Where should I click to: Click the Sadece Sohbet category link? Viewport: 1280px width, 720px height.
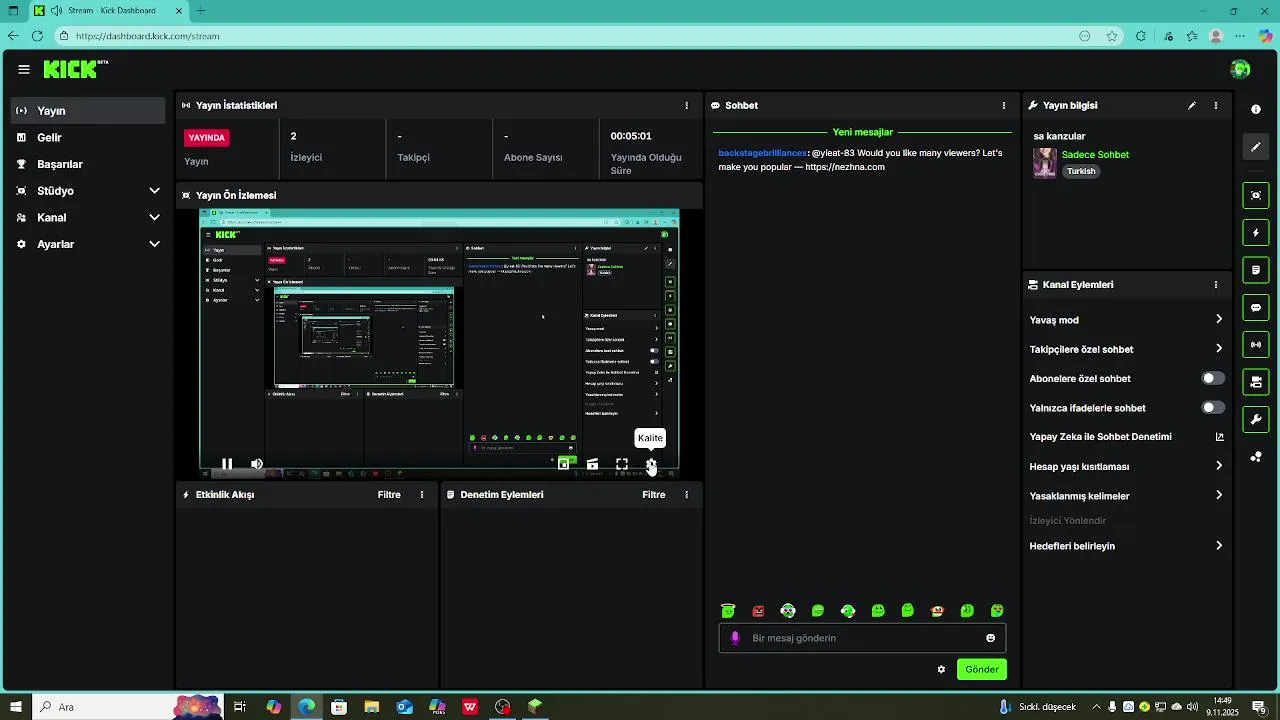[x=1095, y=155]
